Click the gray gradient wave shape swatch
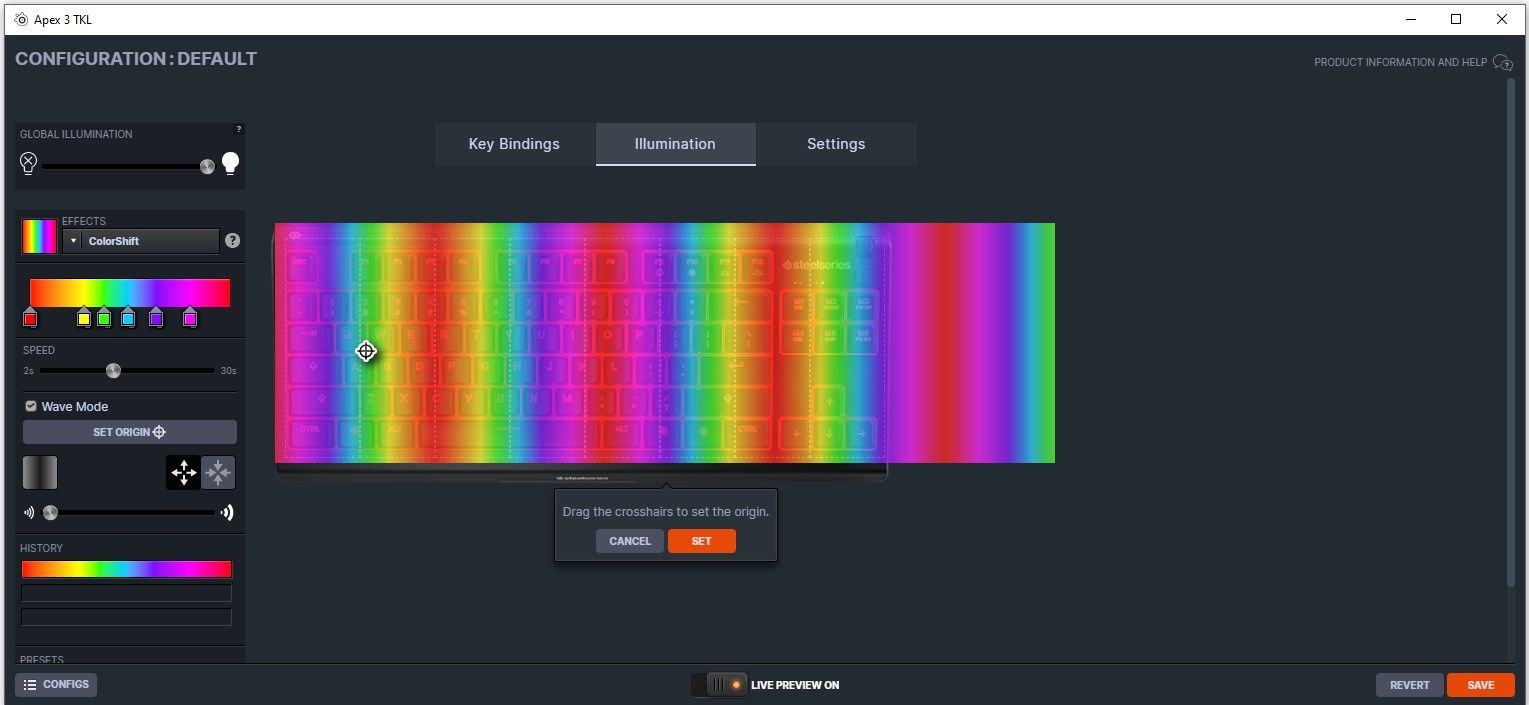Screen dimensions: 1529x705 40,472
